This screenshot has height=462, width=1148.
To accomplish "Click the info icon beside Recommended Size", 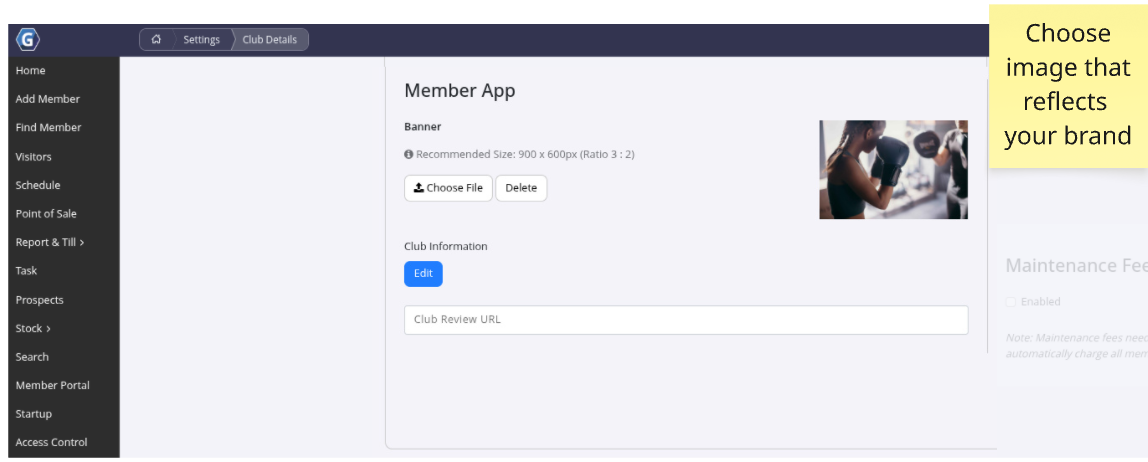I will pos(409,155).
